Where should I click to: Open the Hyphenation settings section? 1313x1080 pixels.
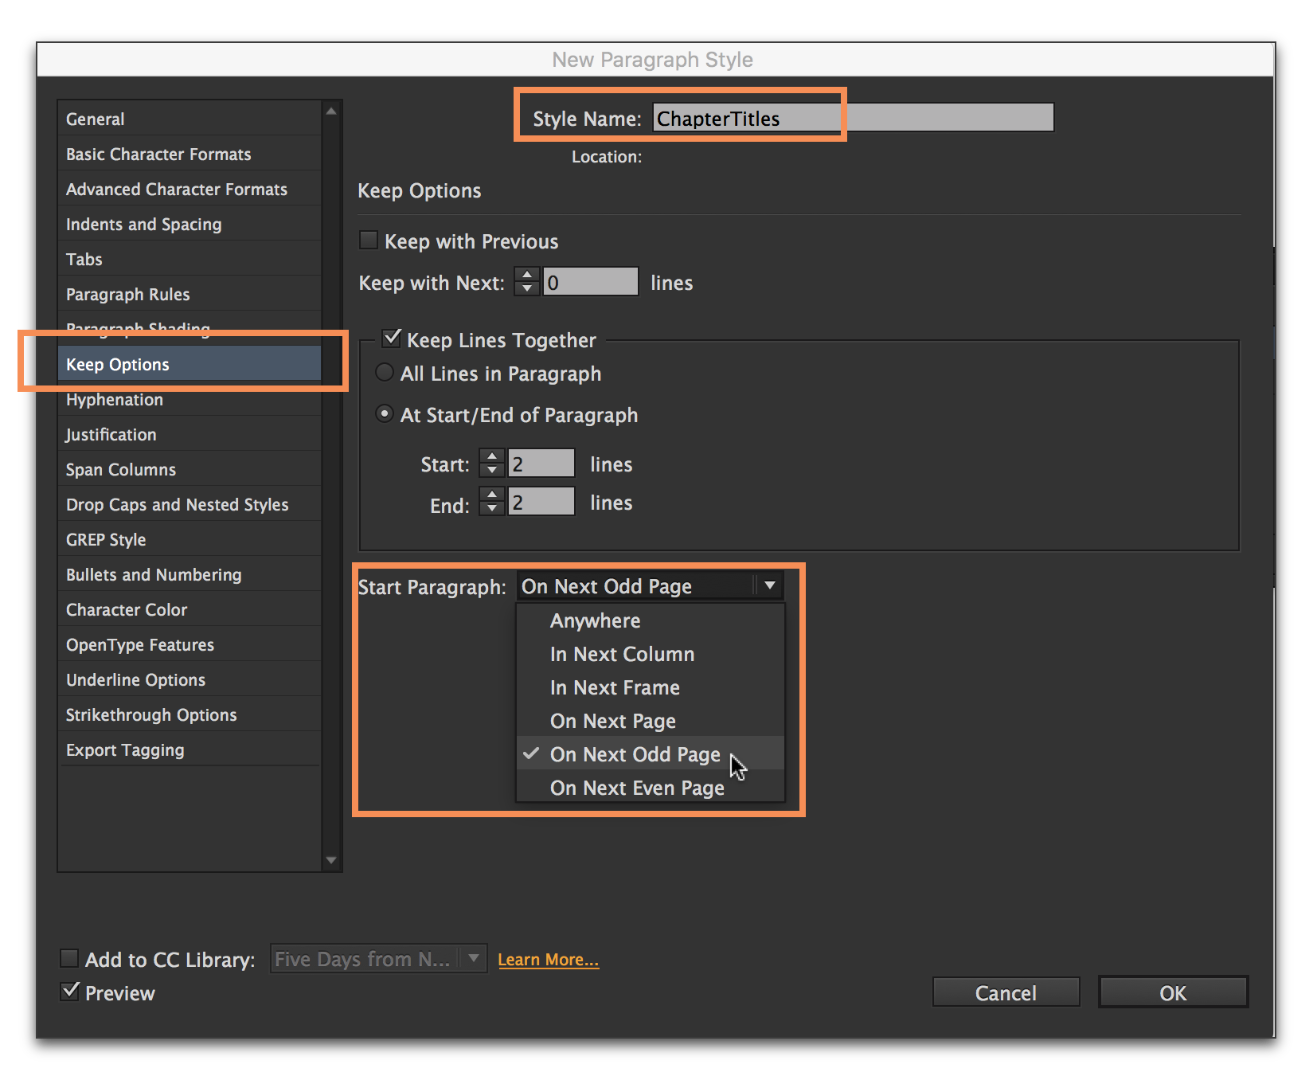click(114, 399)
